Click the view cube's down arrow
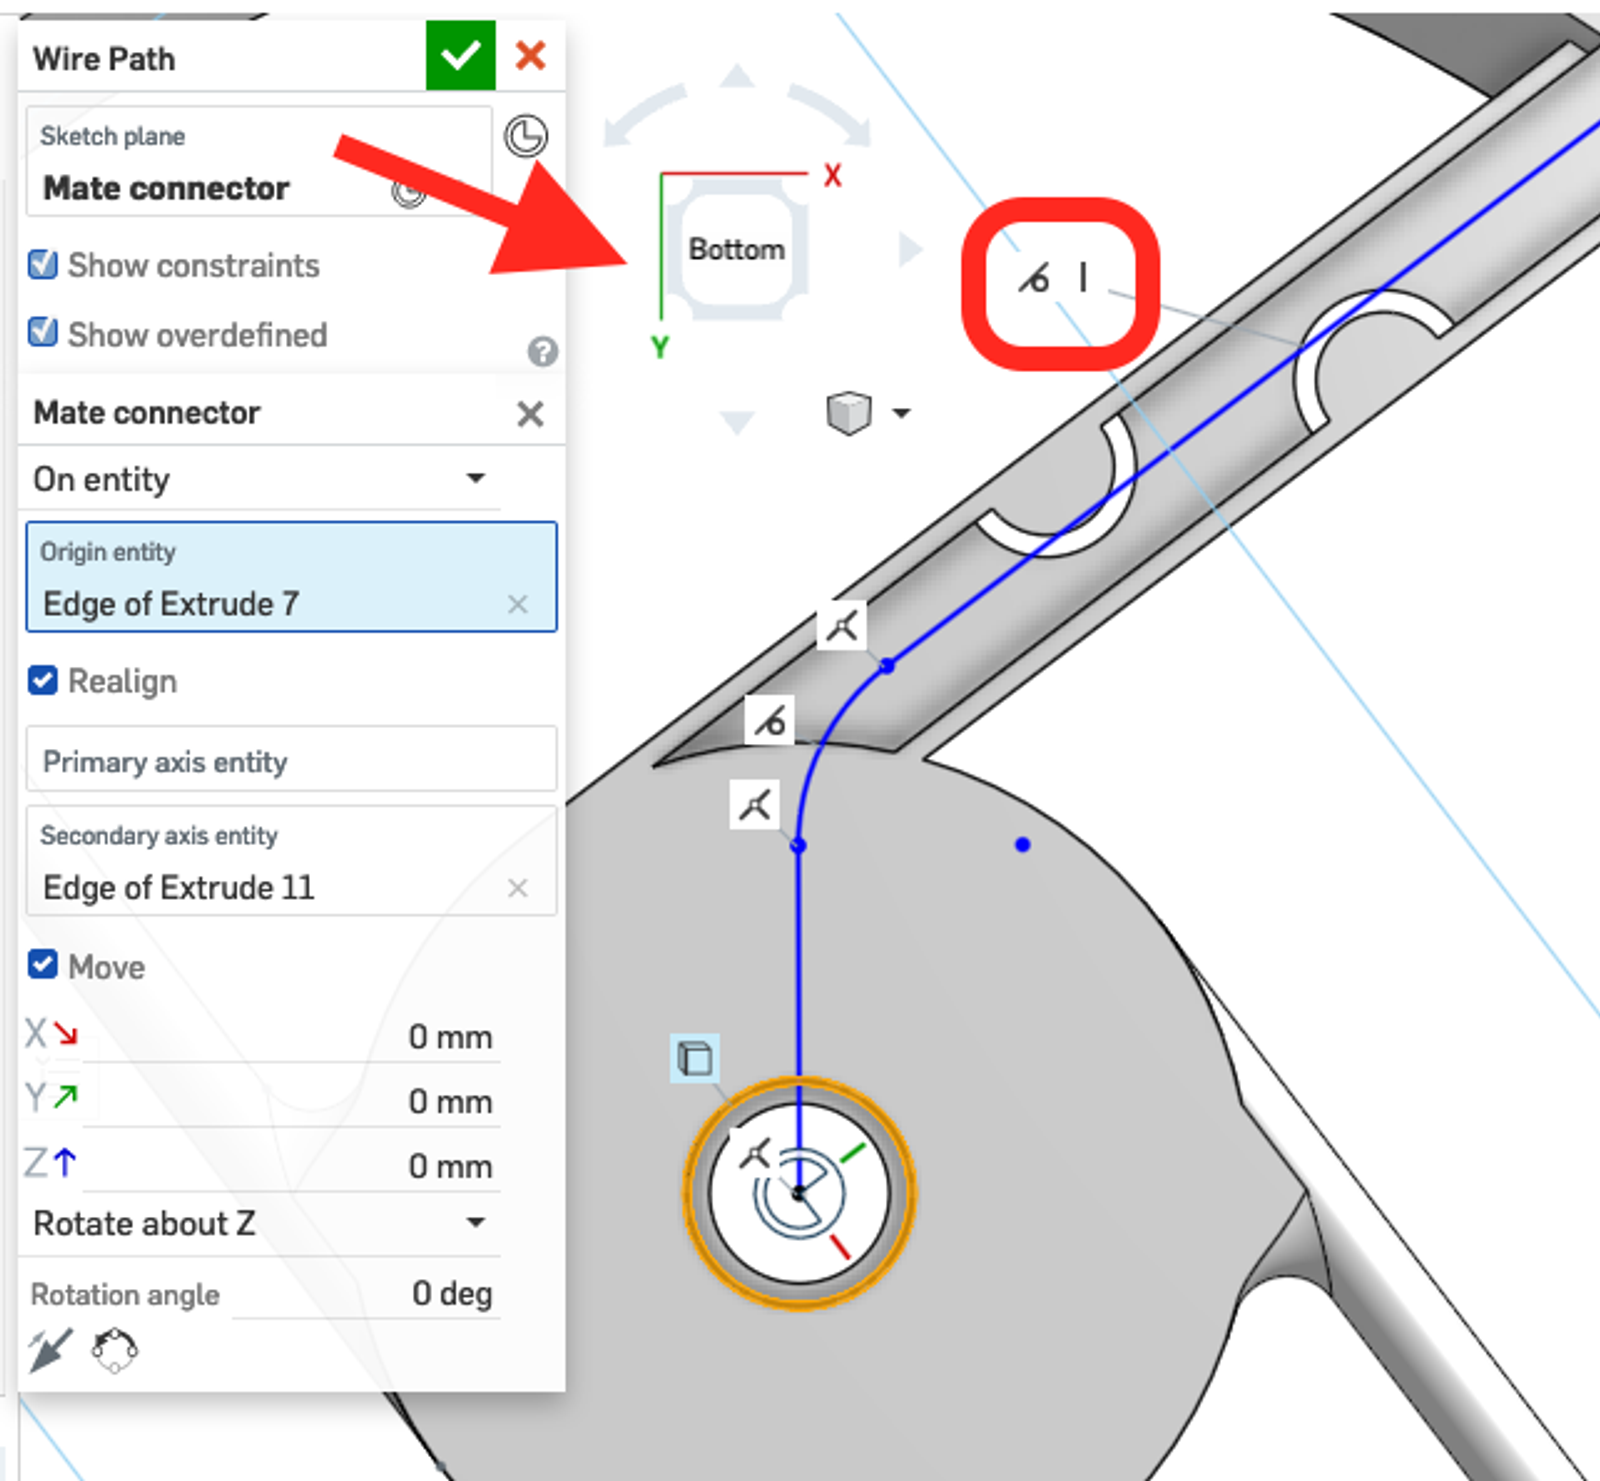The height and width of the screenshot is (1481, 1600). 737,422
